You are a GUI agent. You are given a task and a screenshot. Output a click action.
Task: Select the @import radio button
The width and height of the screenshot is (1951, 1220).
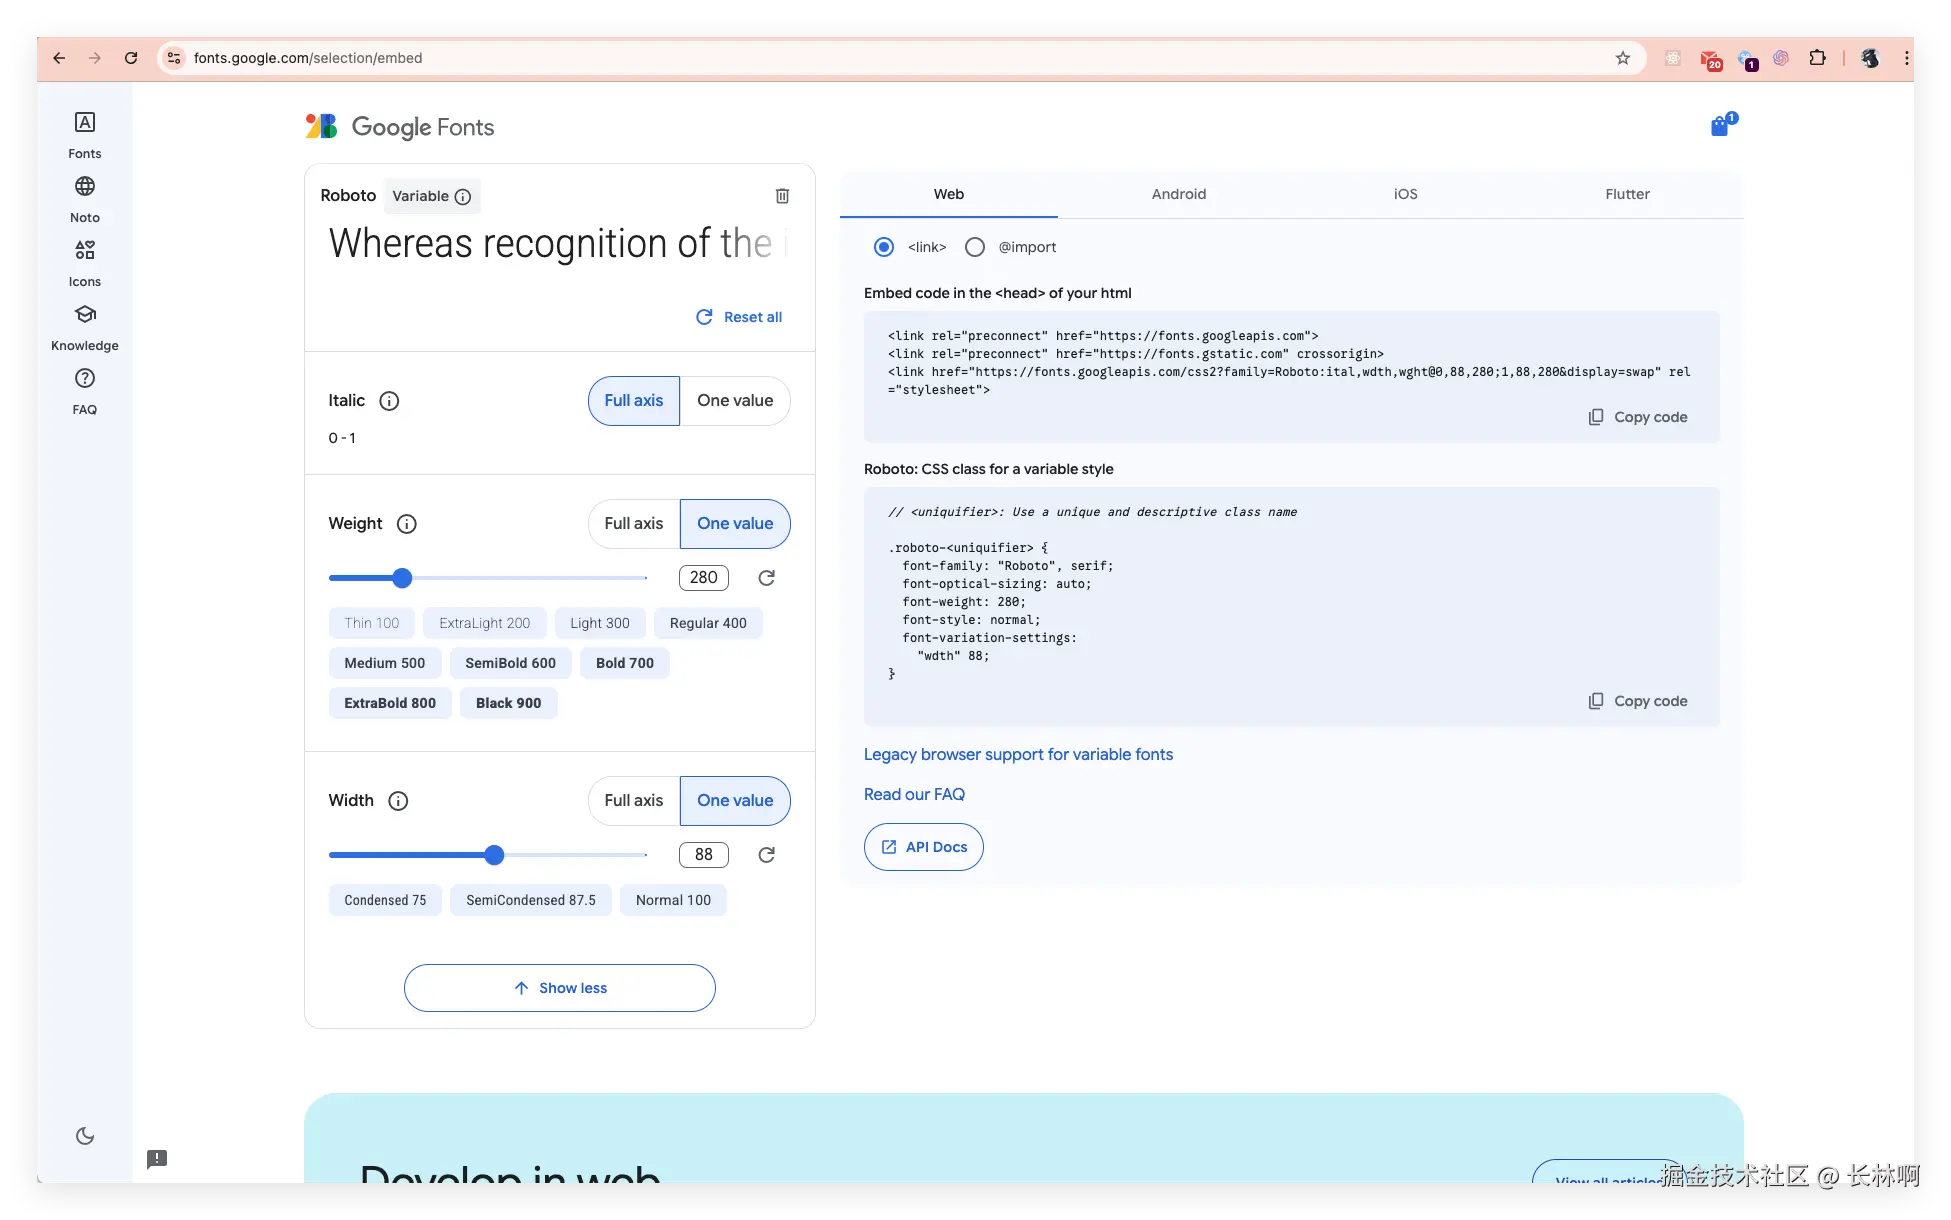tap(975, 247)
